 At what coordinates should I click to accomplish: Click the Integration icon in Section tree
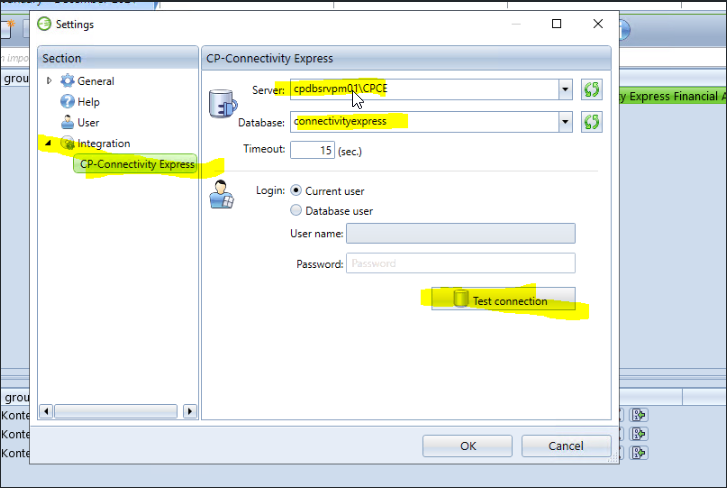[68, 143]
